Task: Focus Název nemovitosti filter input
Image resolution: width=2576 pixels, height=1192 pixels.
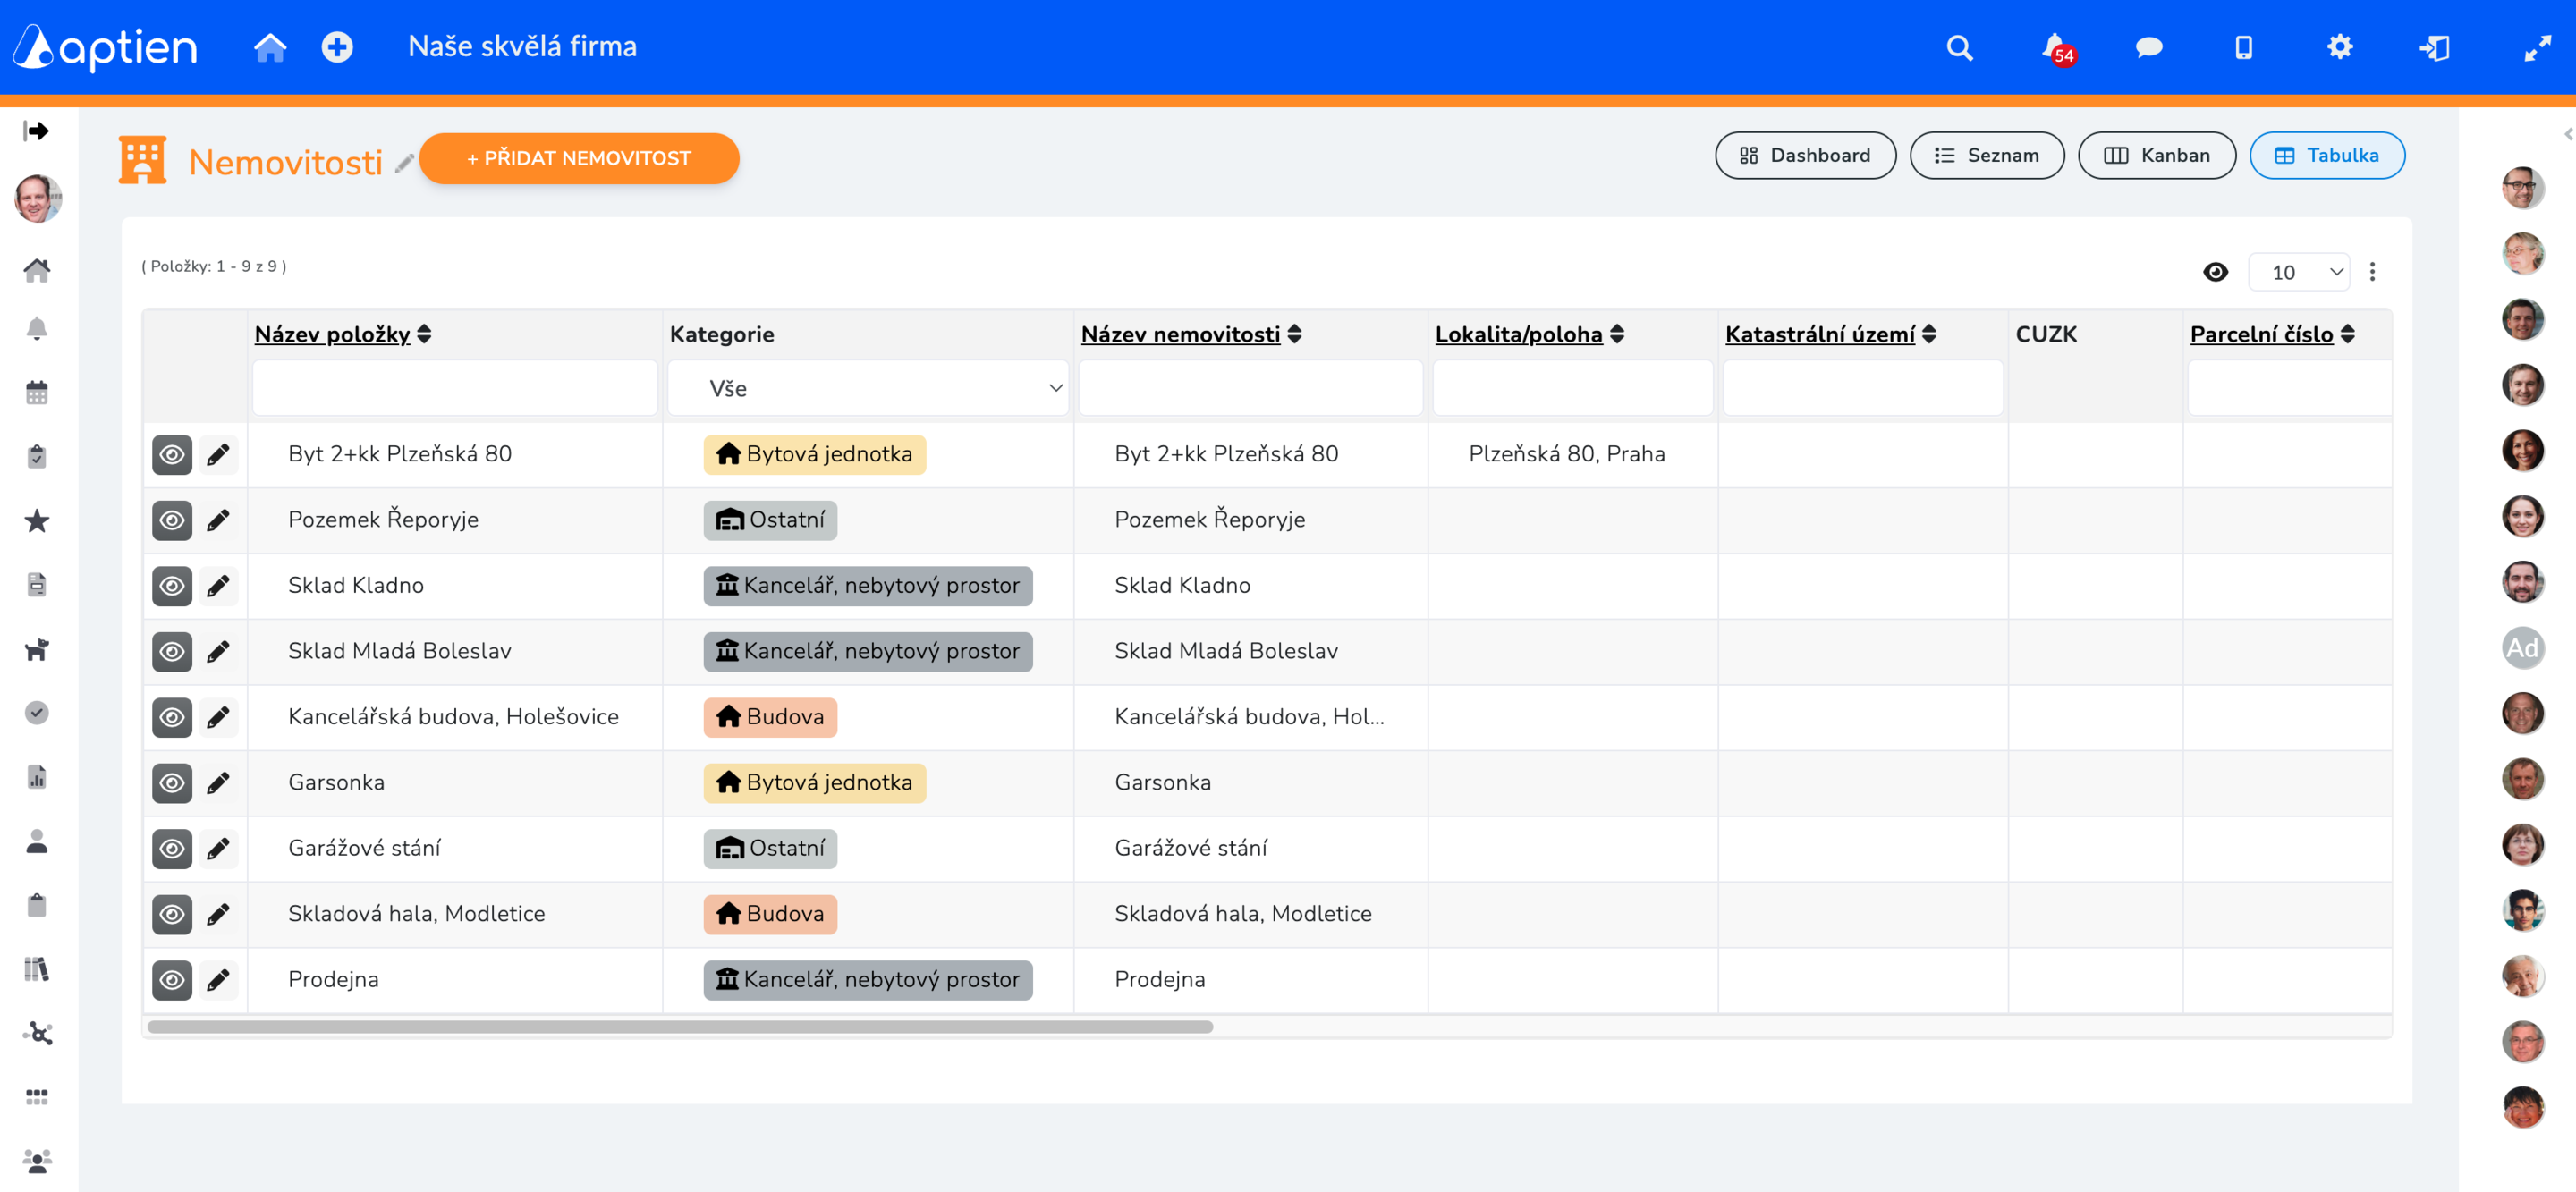Action: (1250, 388)
